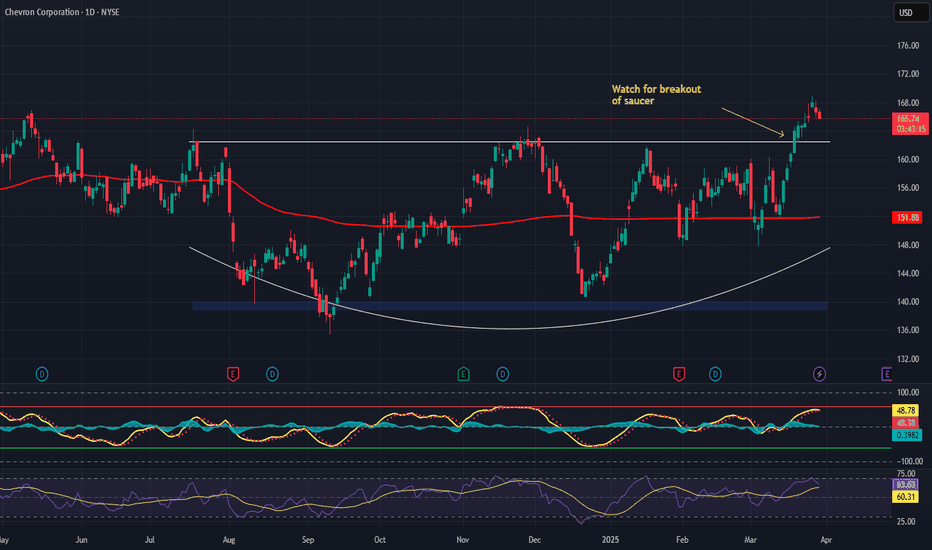Screen dimensions: 932x550
Task: Open the red earnings marker at August
Action: click(x=233, y=374)
